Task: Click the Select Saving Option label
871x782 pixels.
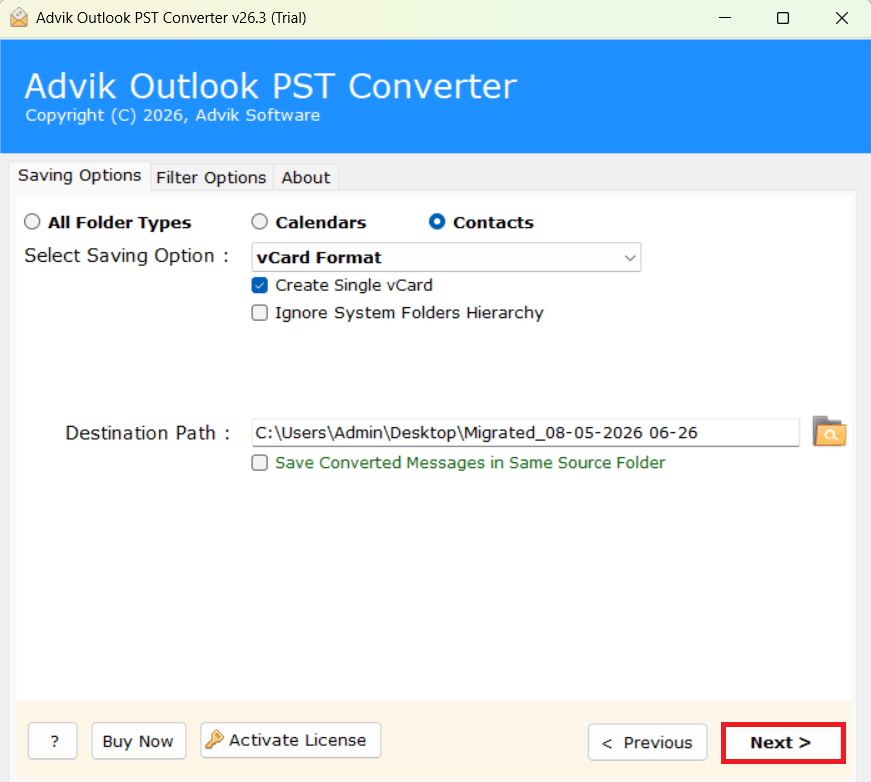Action: click(127, 256)
